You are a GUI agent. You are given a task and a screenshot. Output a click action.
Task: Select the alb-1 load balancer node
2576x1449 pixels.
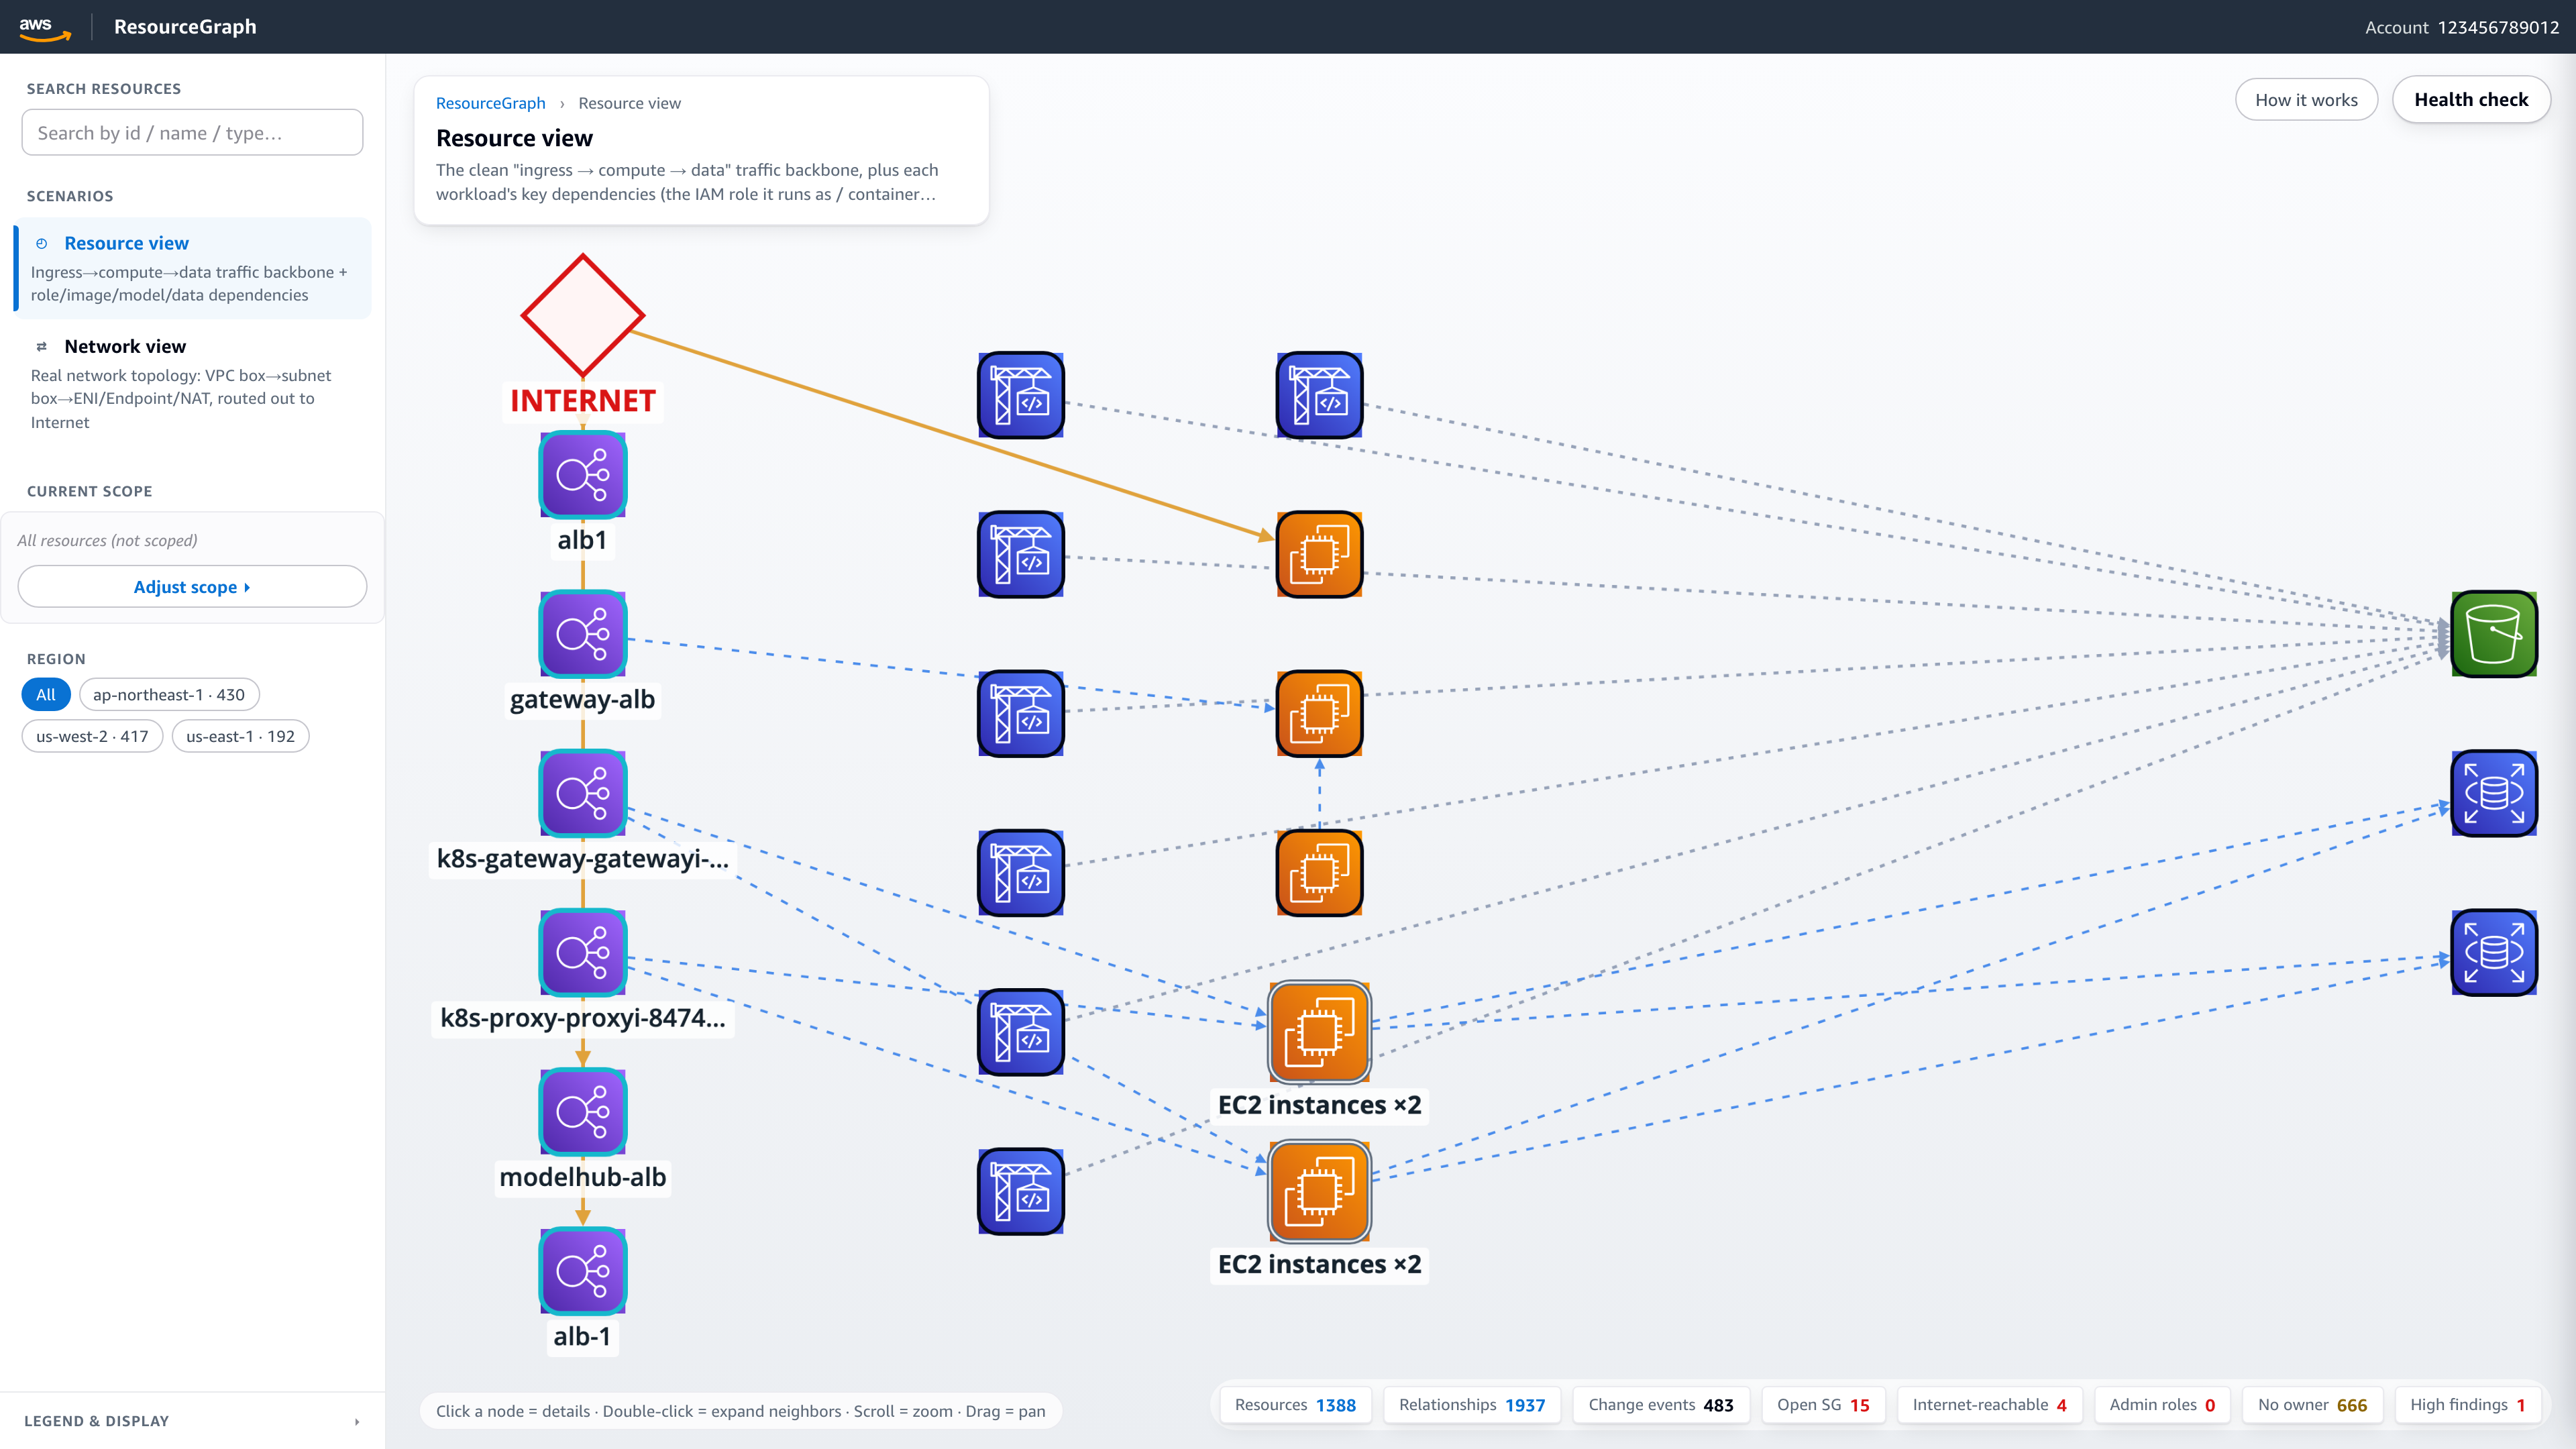pyautogui.click(x=583, y=1271)
